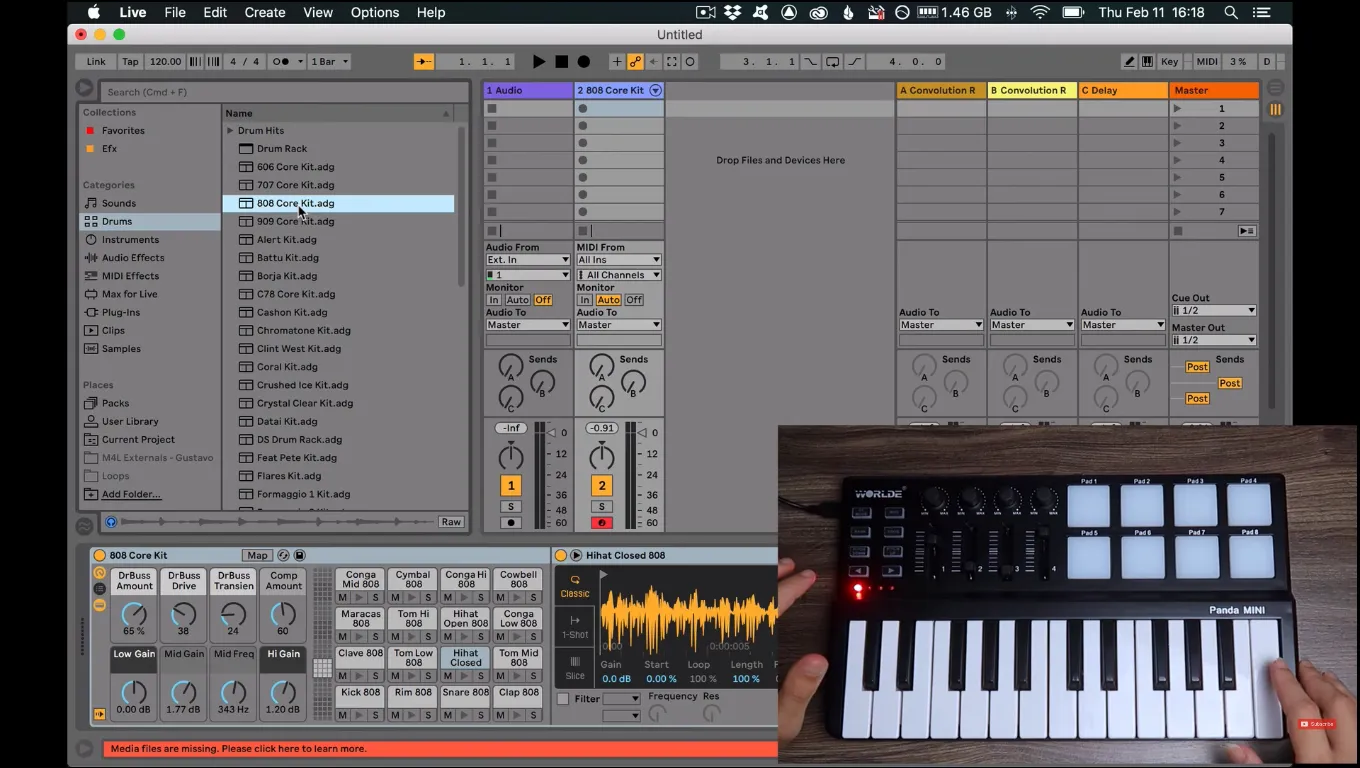
Task: Toggle Draw Mode pencil icon
Action: click(1129, 61)
